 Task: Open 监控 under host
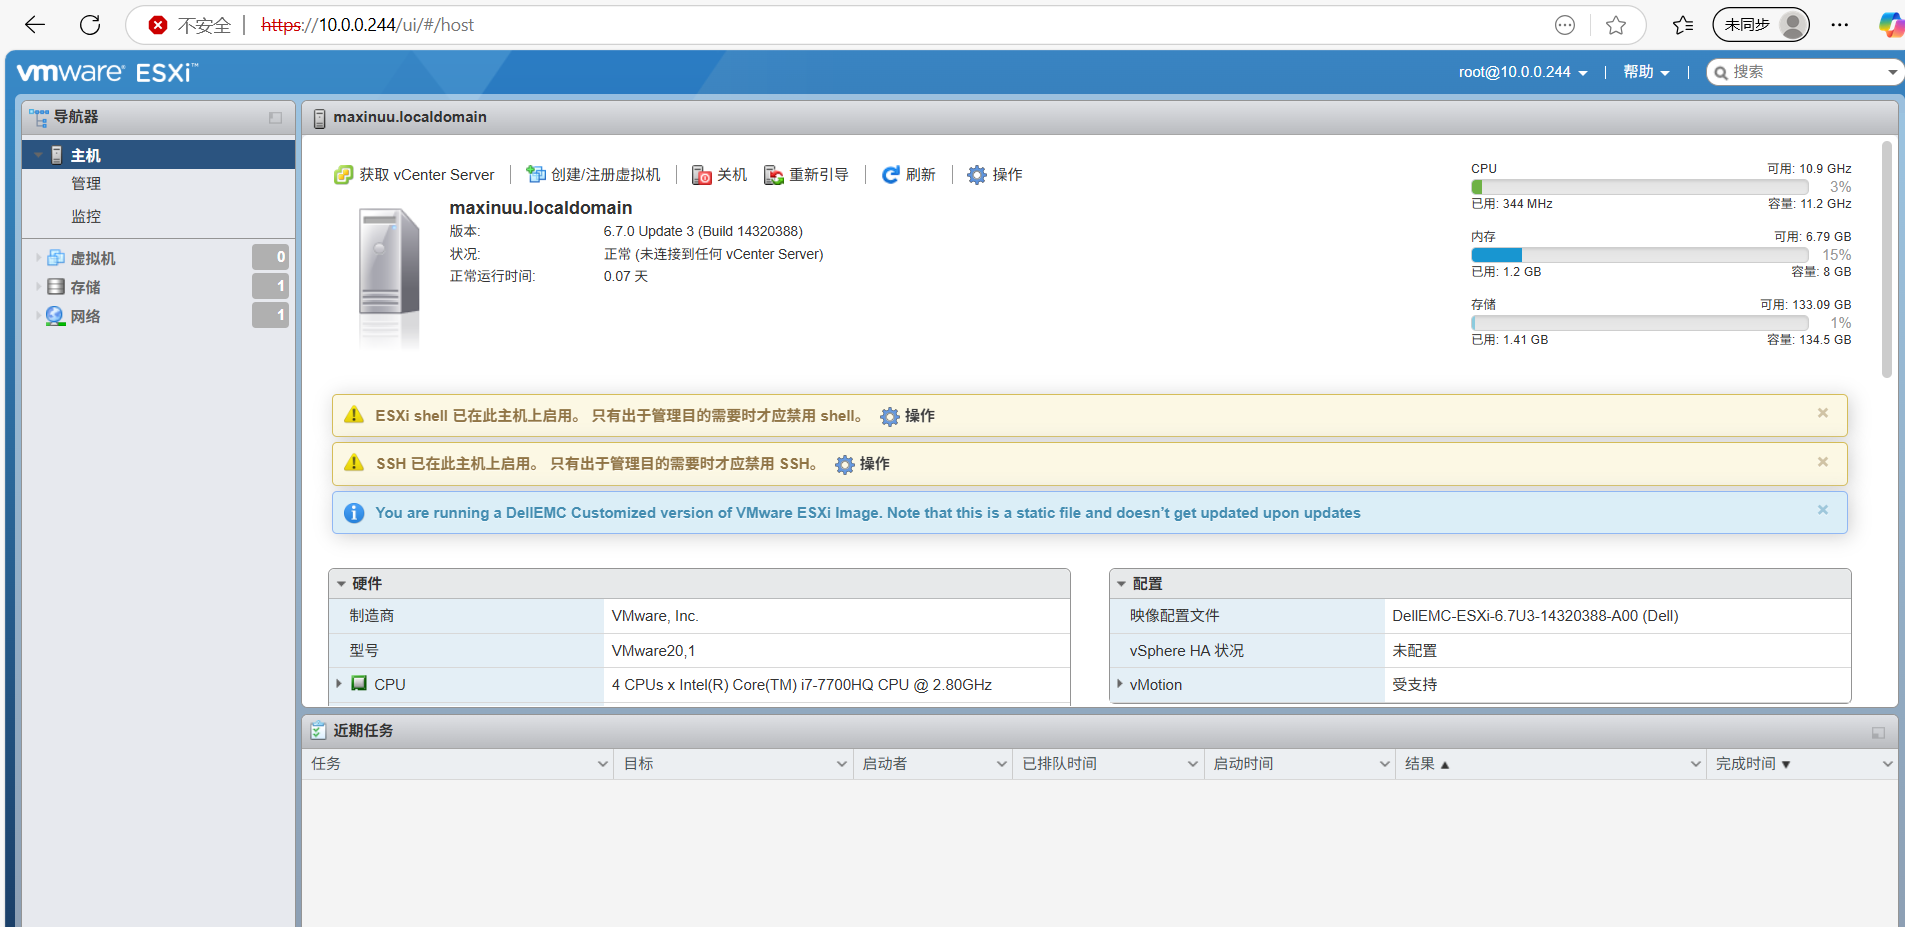(86, 216)
